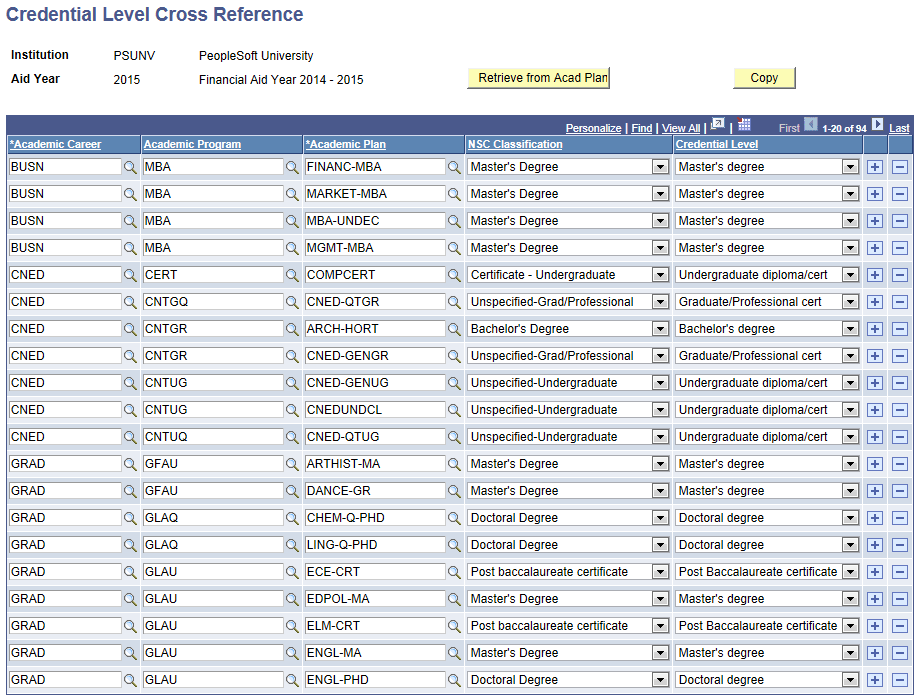Add a new row after MBA-UNDEC

[875, 220]
